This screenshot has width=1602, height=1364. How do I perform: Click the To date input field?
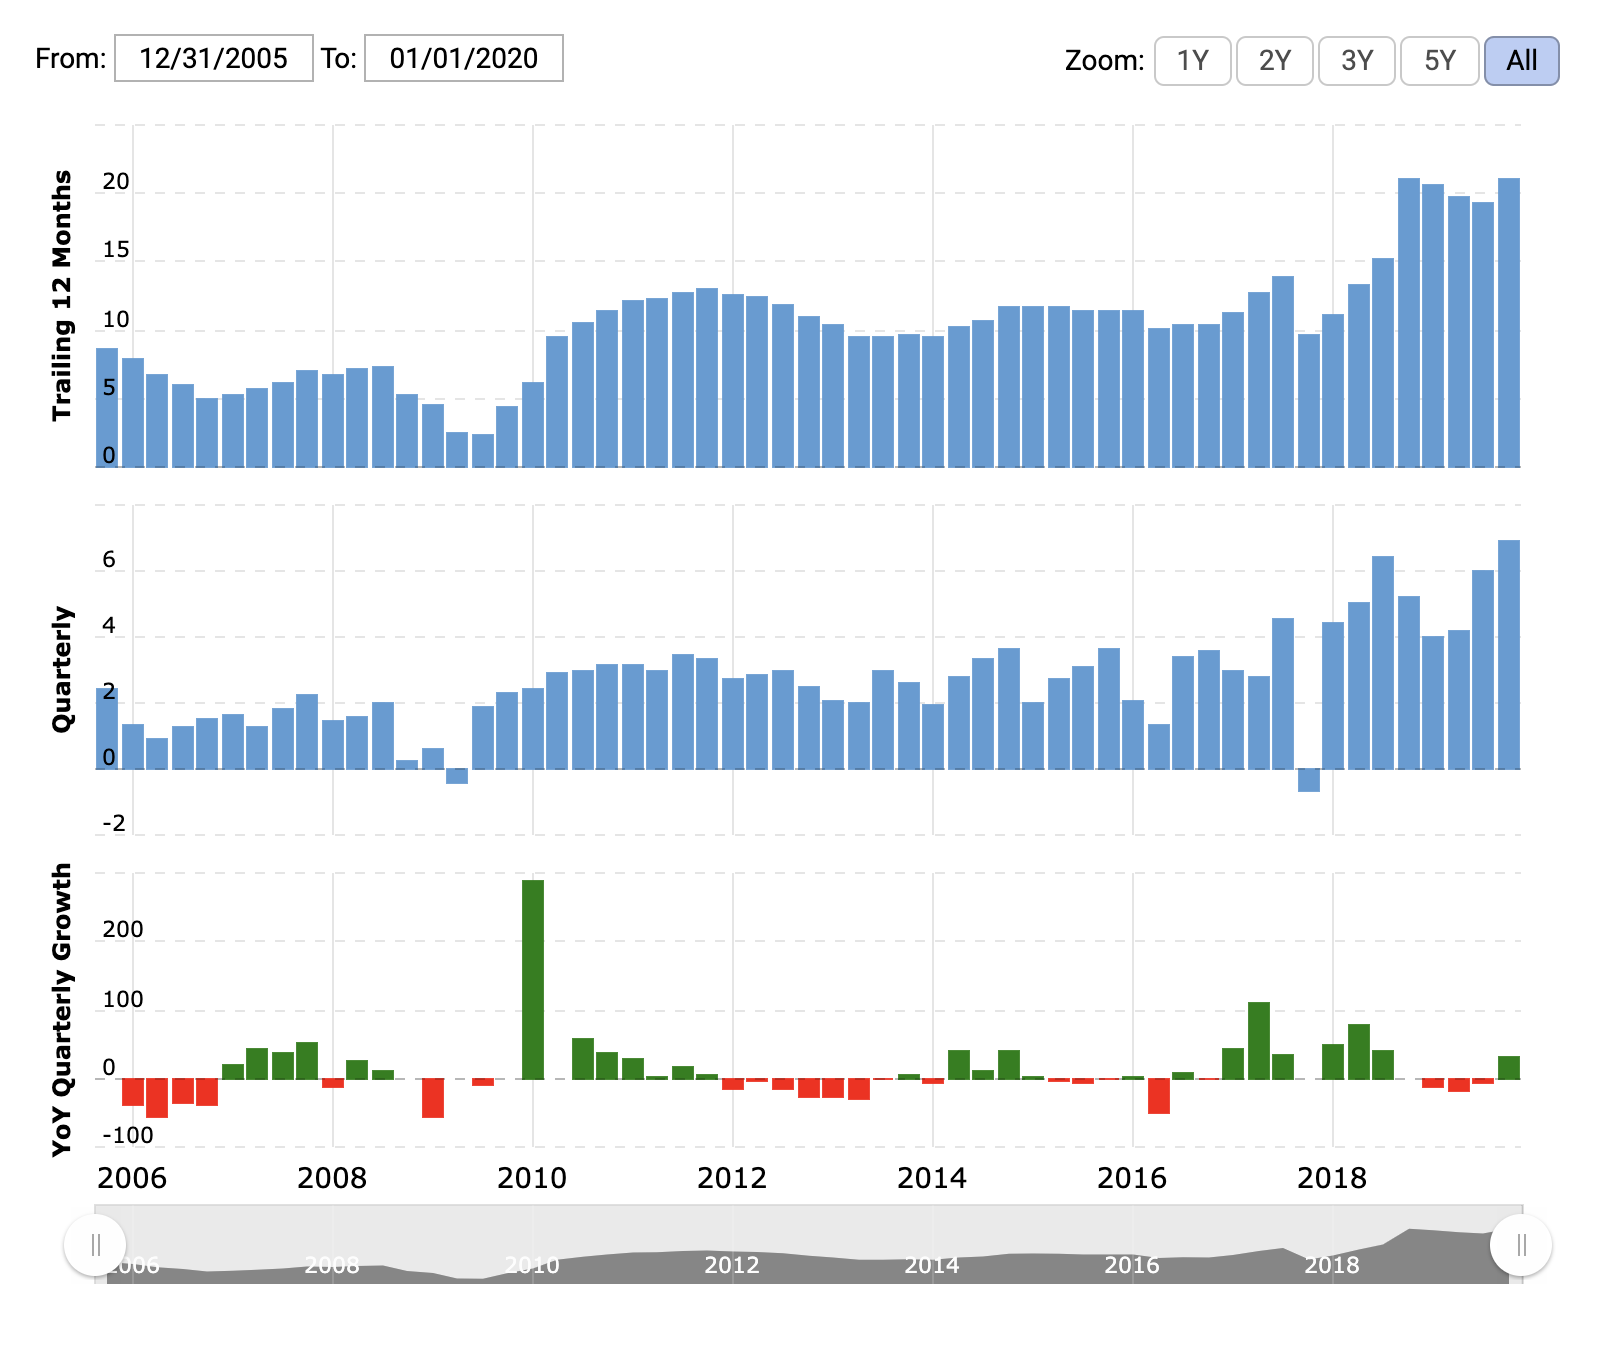pyautogui.click(x=464, y=58)
